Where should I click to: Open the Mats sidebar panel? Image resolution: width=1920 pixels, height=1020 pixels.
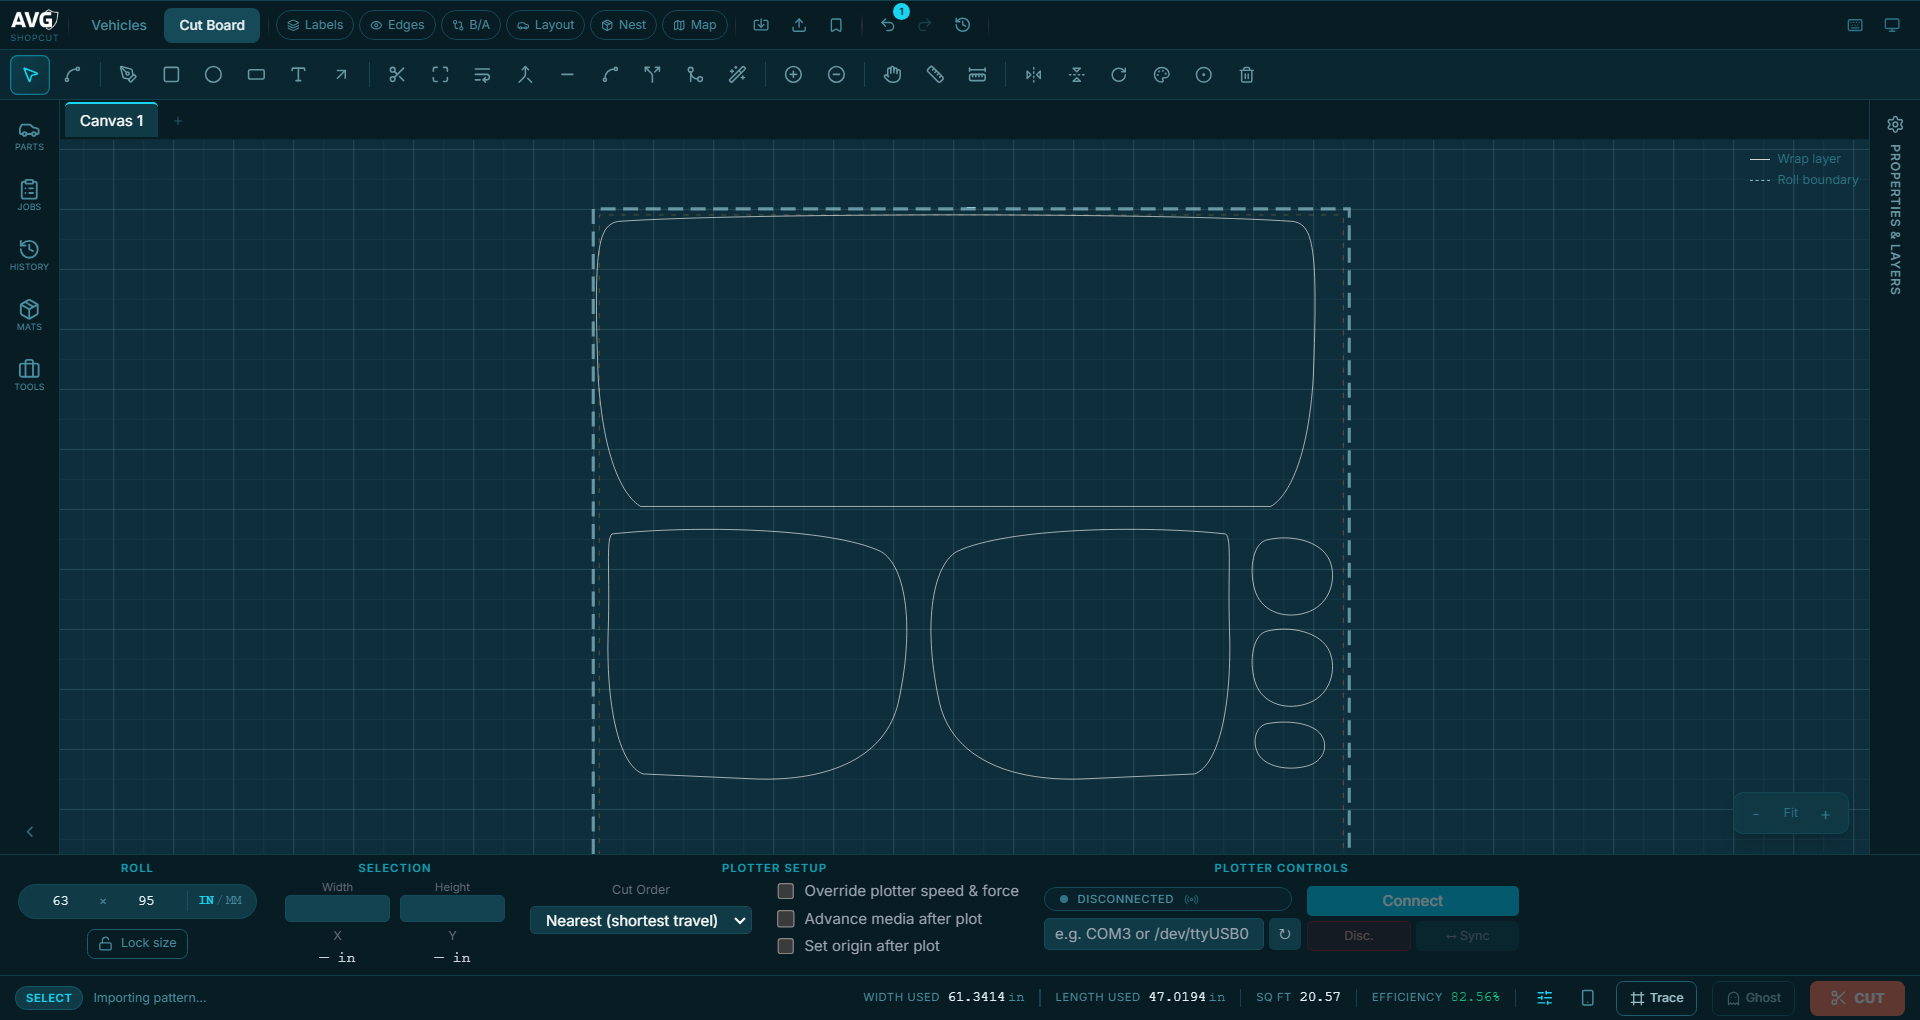pos(29,316)
